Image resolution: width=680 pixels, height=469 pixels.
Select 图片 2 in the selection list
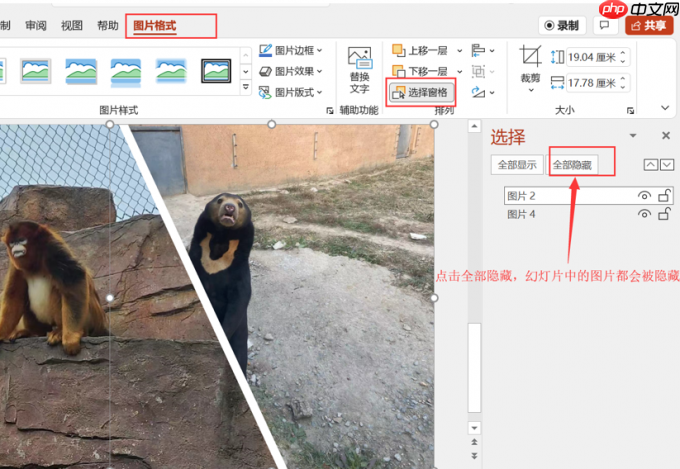(x=588, y=196)
